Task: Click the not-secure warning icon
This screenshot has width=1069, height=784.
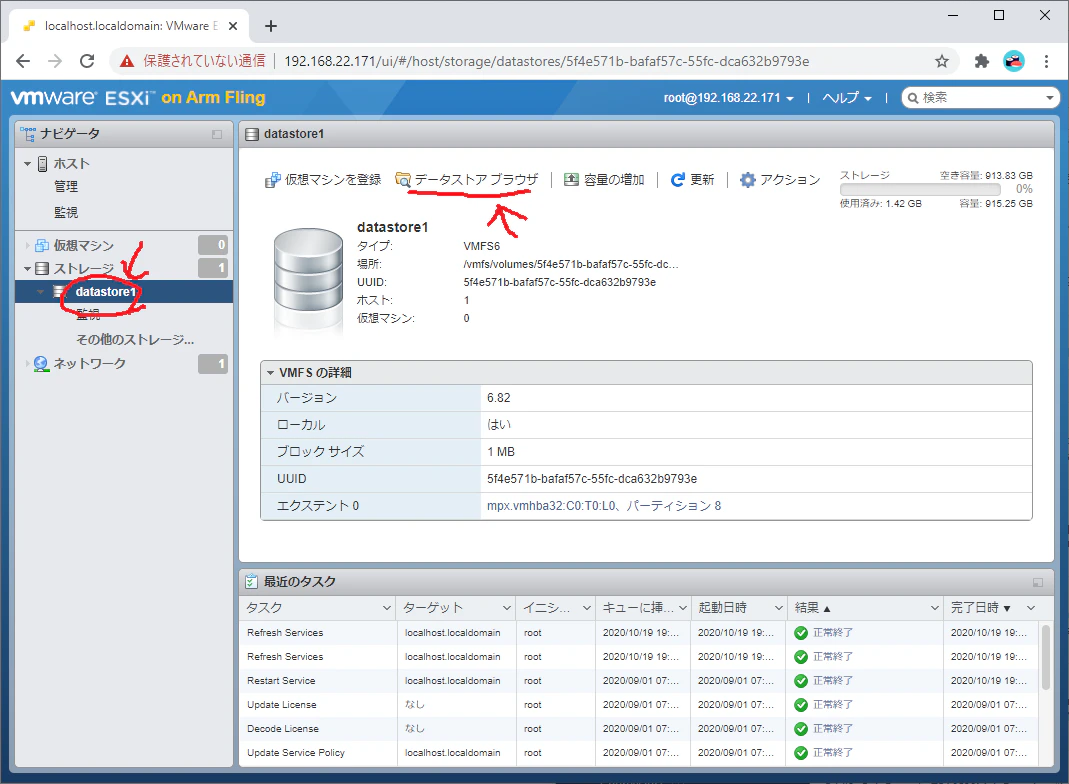Action: 127,61
